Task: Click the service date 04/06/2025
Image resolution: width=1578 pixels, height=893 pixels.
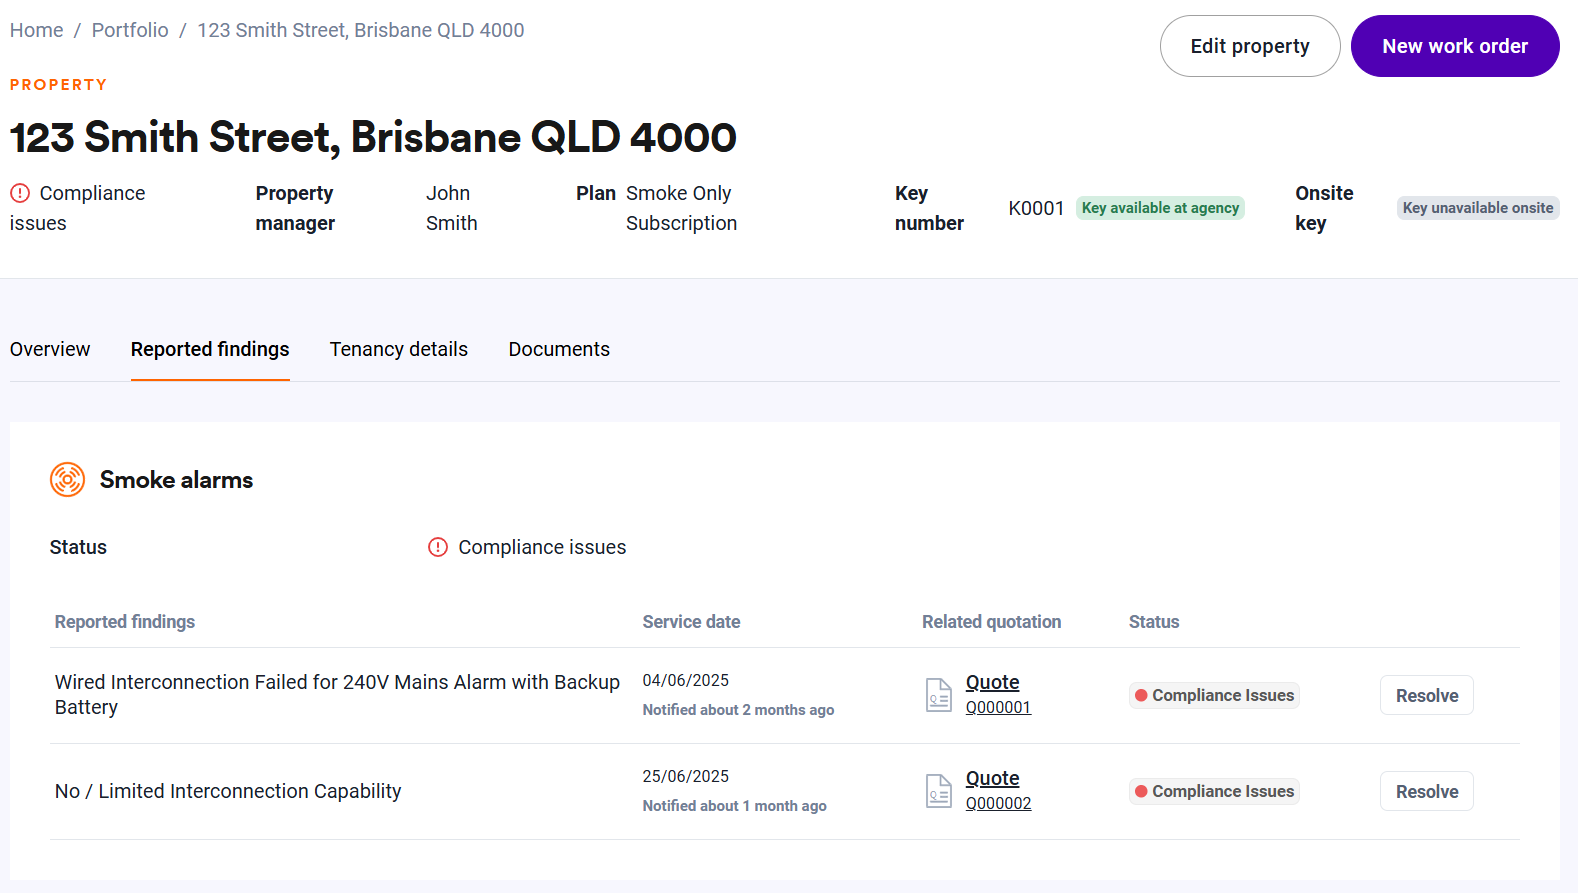Action: click(685, 680)
